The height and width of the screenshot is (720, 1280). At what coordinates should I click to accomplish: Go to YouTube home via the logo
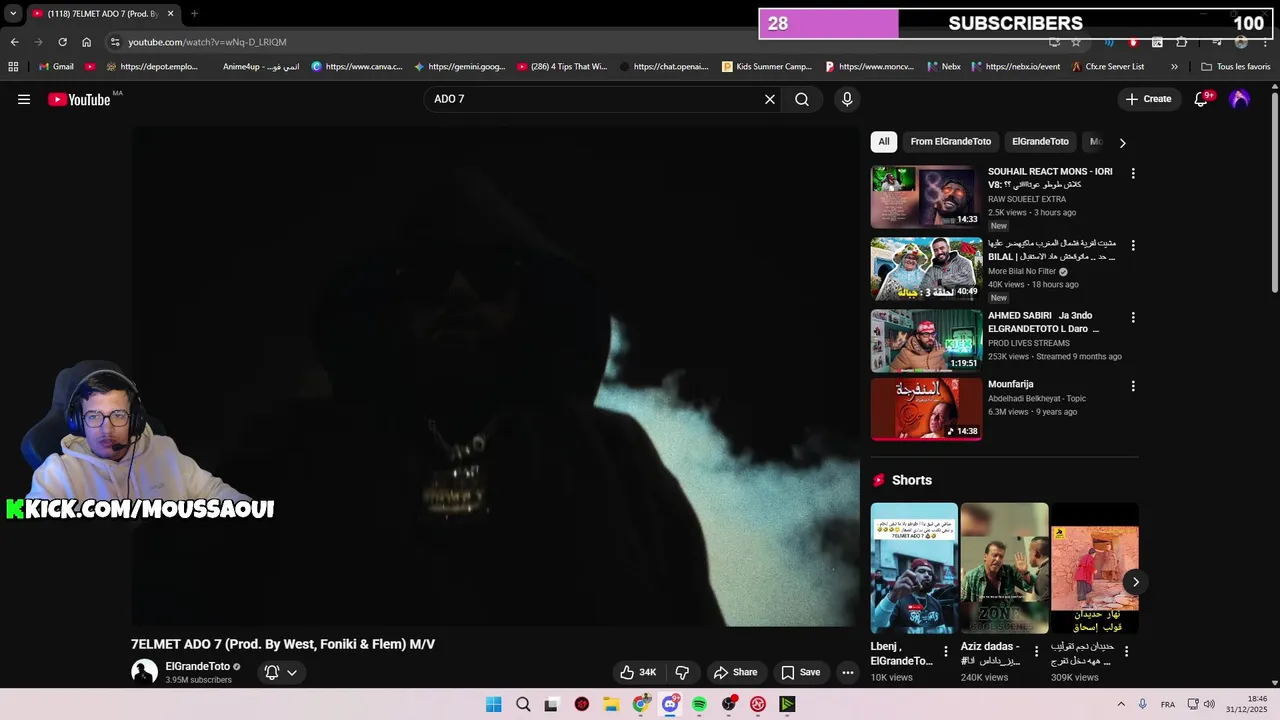click(x=79, y=99)
